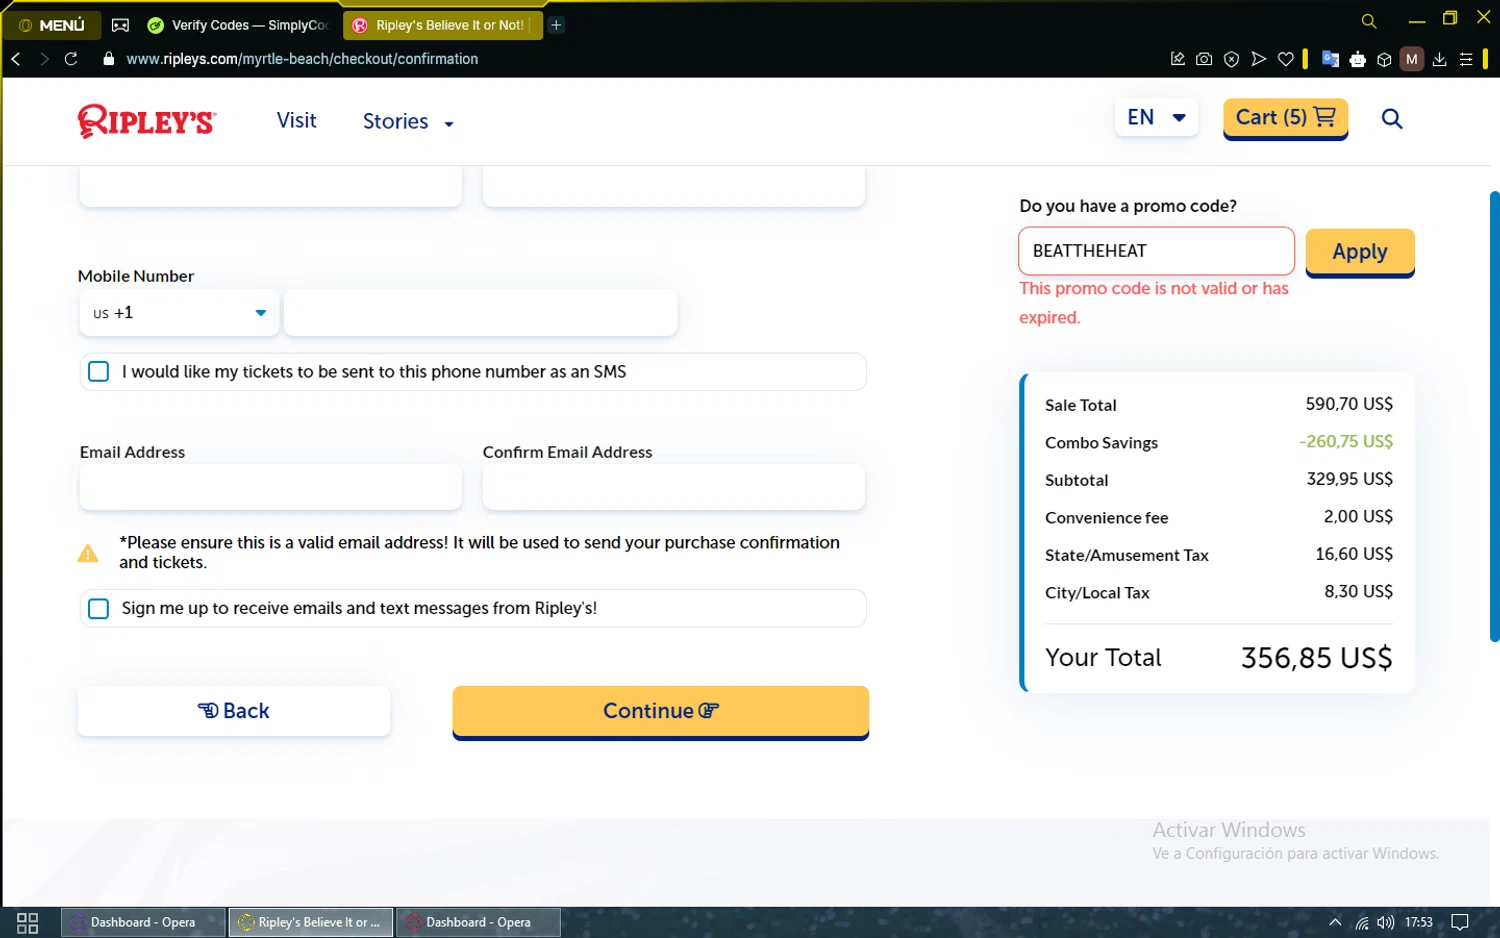This screenshot has width=1500, height=938.
Task: Click the Sale Total 590,70 US$ value
Action: 1349,404
